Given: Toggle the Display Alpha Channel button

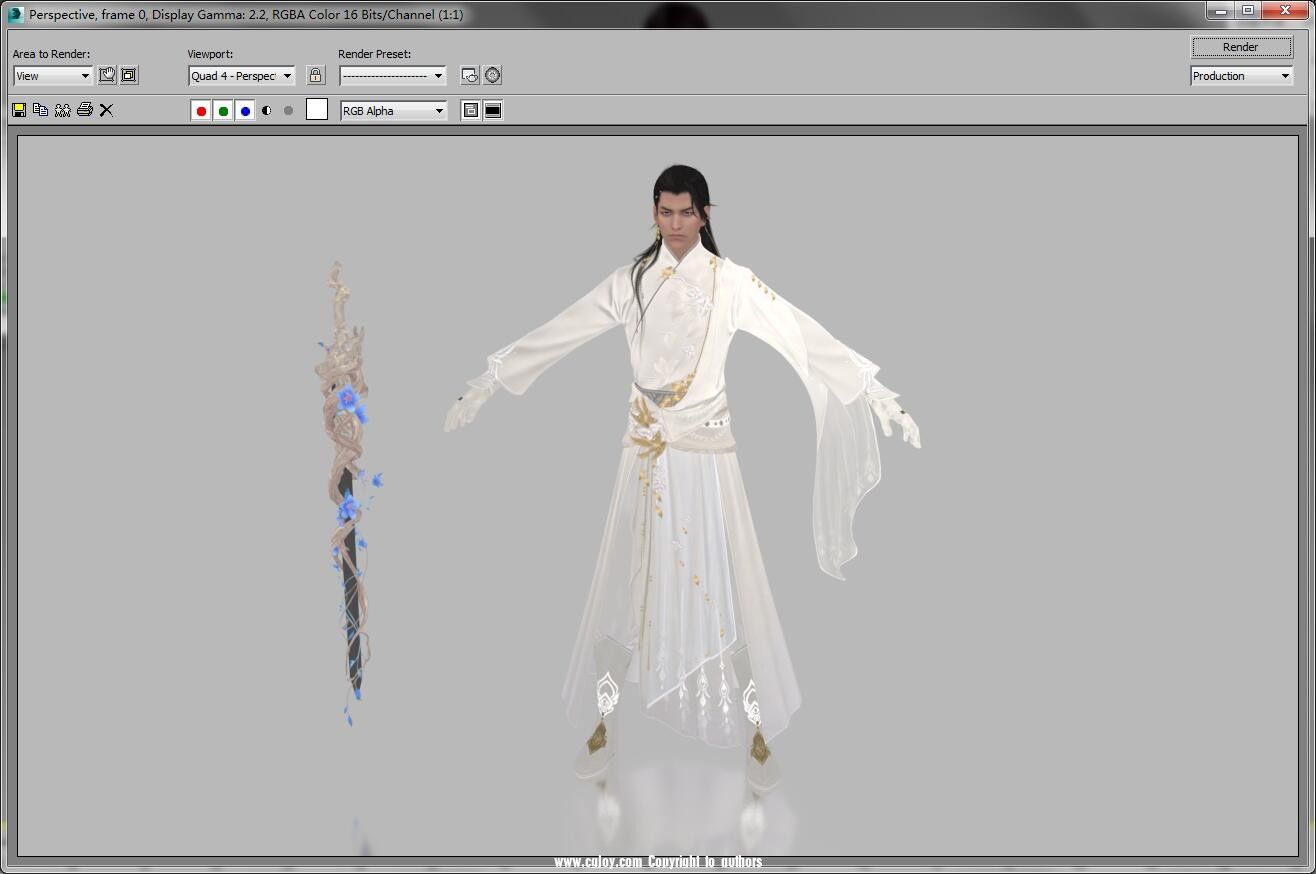Looking at the screenshot, I should click(266, 111).
